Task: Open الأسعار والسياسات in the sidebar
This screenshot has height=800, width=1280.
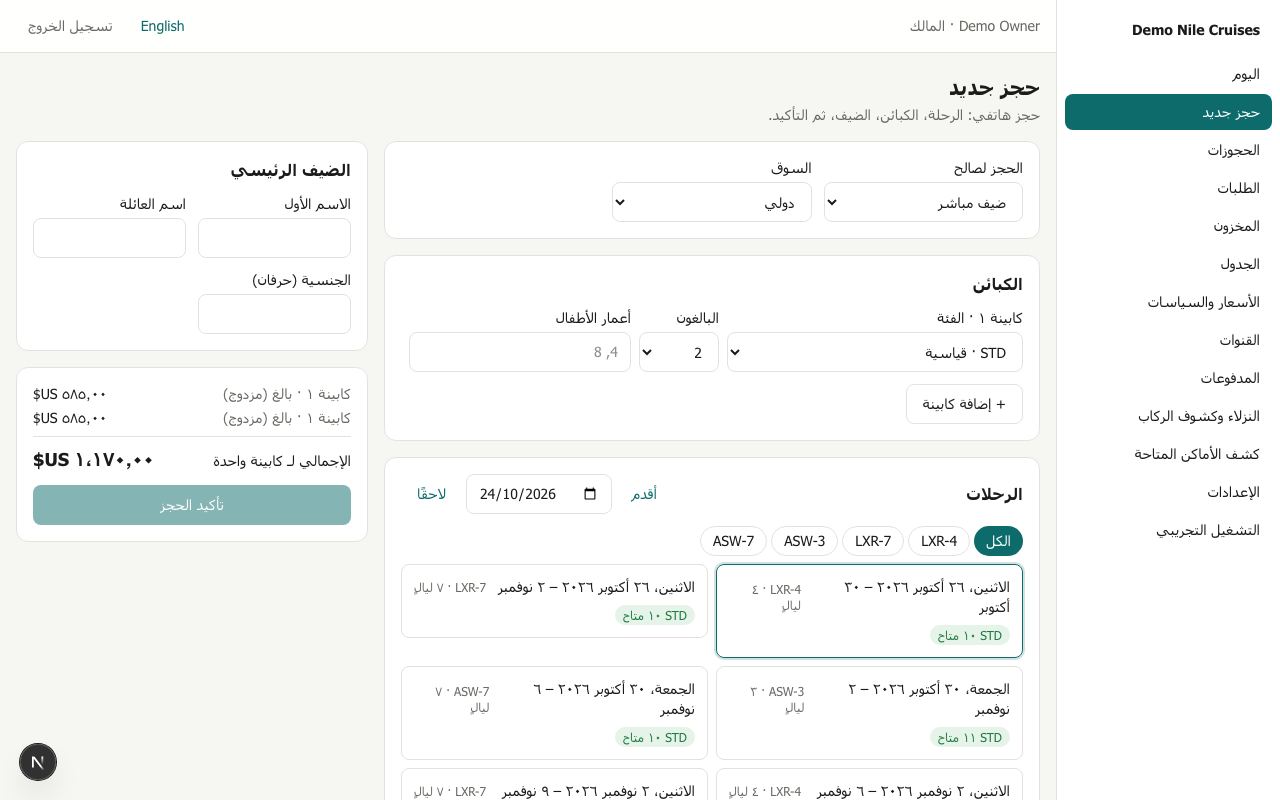Action: click(x=1168, y=302)
